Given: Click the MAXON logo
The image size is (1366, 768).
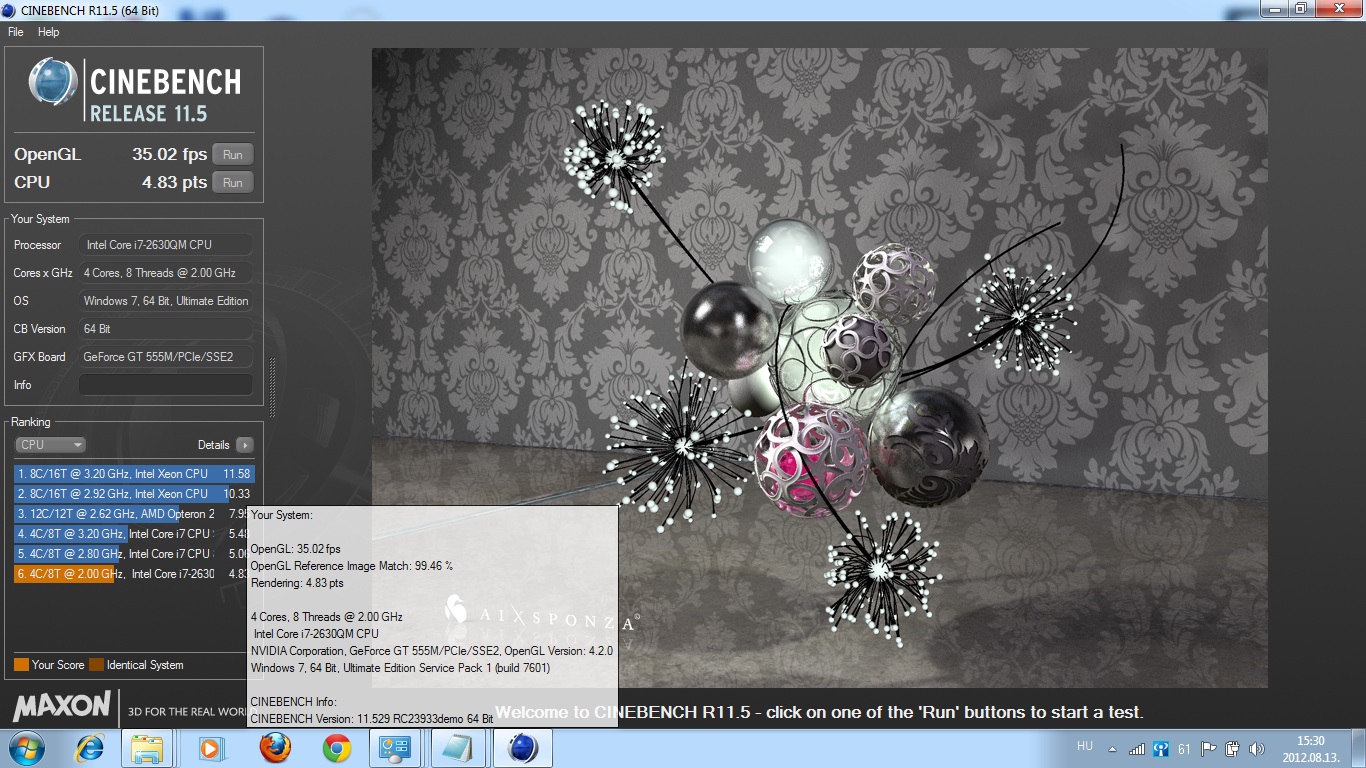Looking at the screenshot, I should [61, 707].
